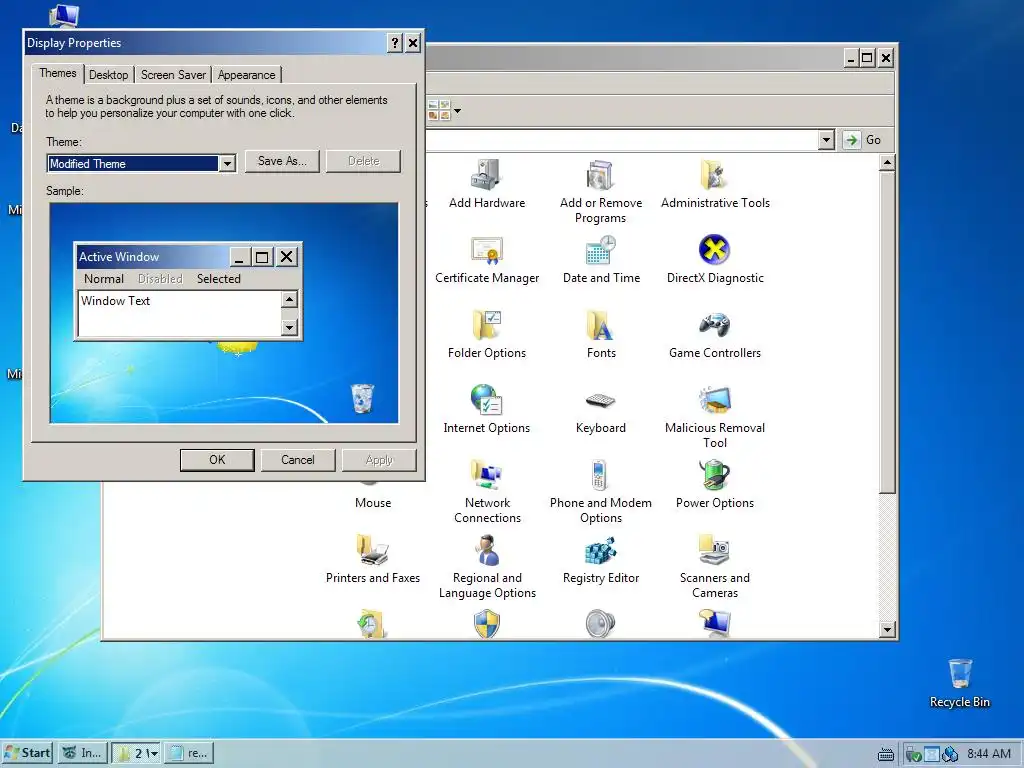The width and height of the screenshot is (1024, 768).
Task: Open the Scanners and Cameras icon
Action: click(714, 550)
